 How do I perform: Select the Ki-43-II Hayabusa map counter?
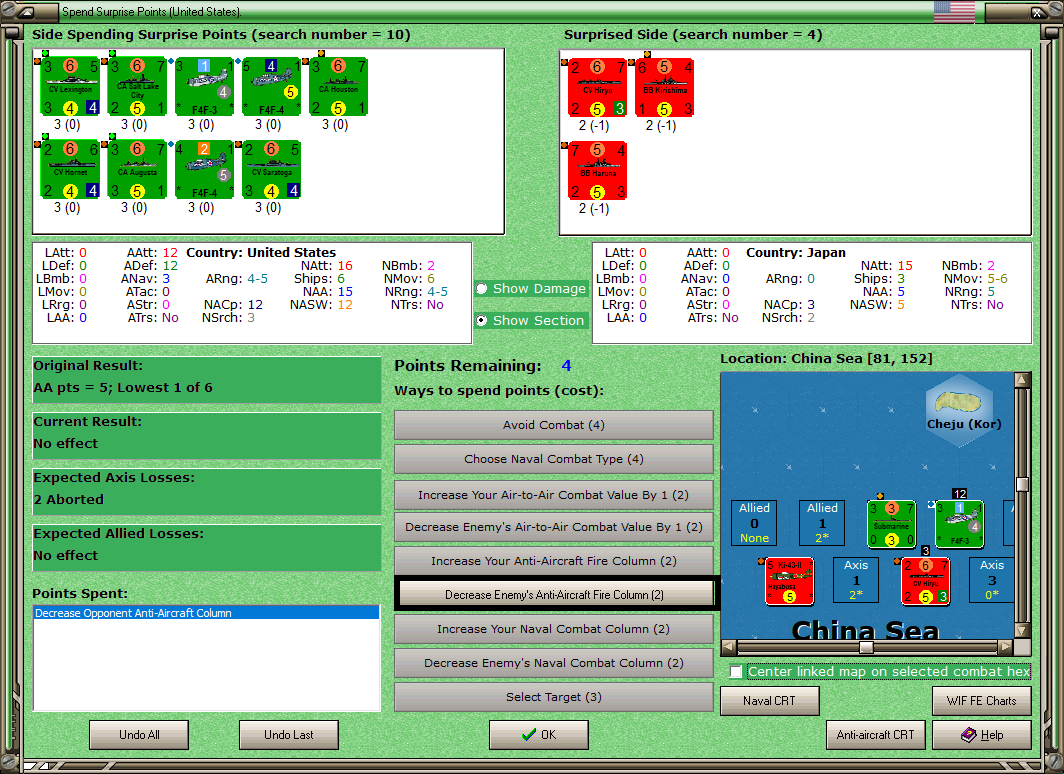pyautogui.click(x=789, y=581)
